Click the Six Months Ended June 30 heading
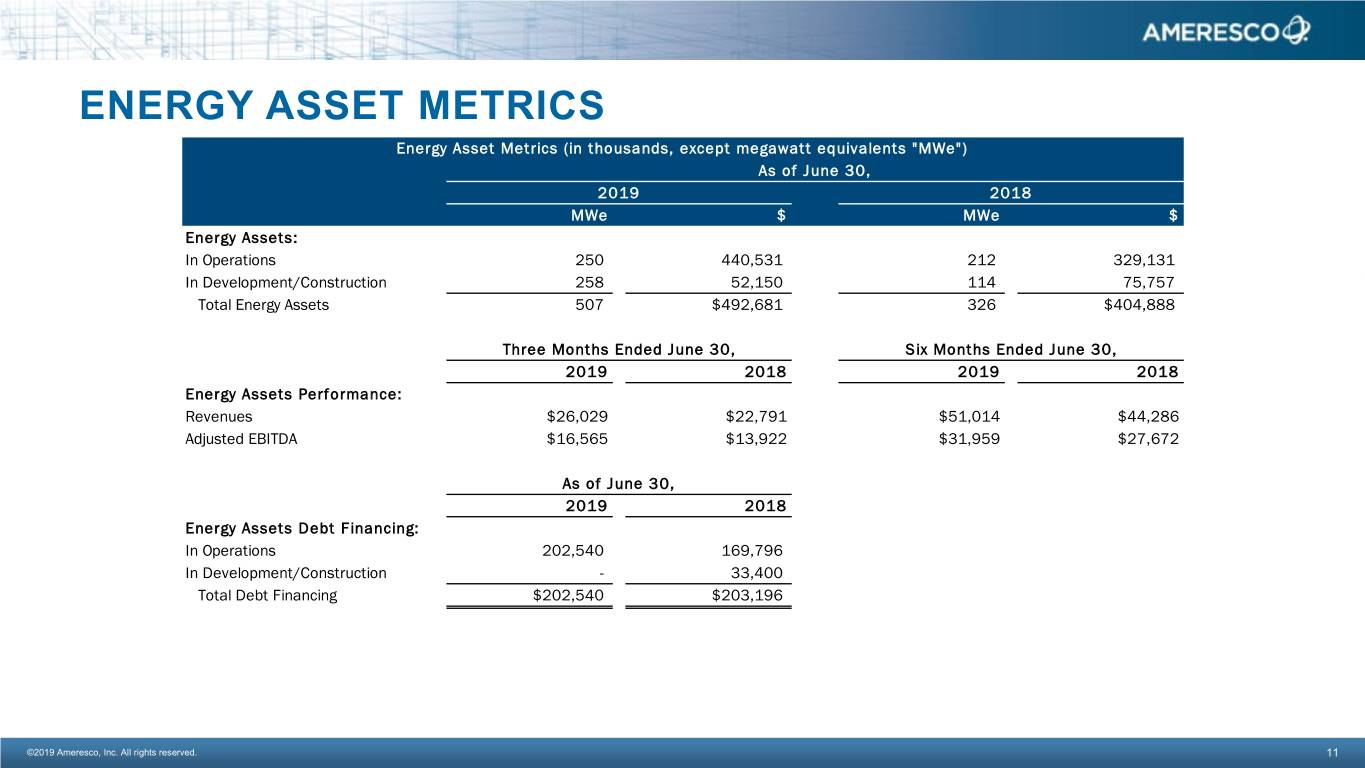This screenshot has height=768, width=1365. pyautogui.click(x=1010, y=349)
